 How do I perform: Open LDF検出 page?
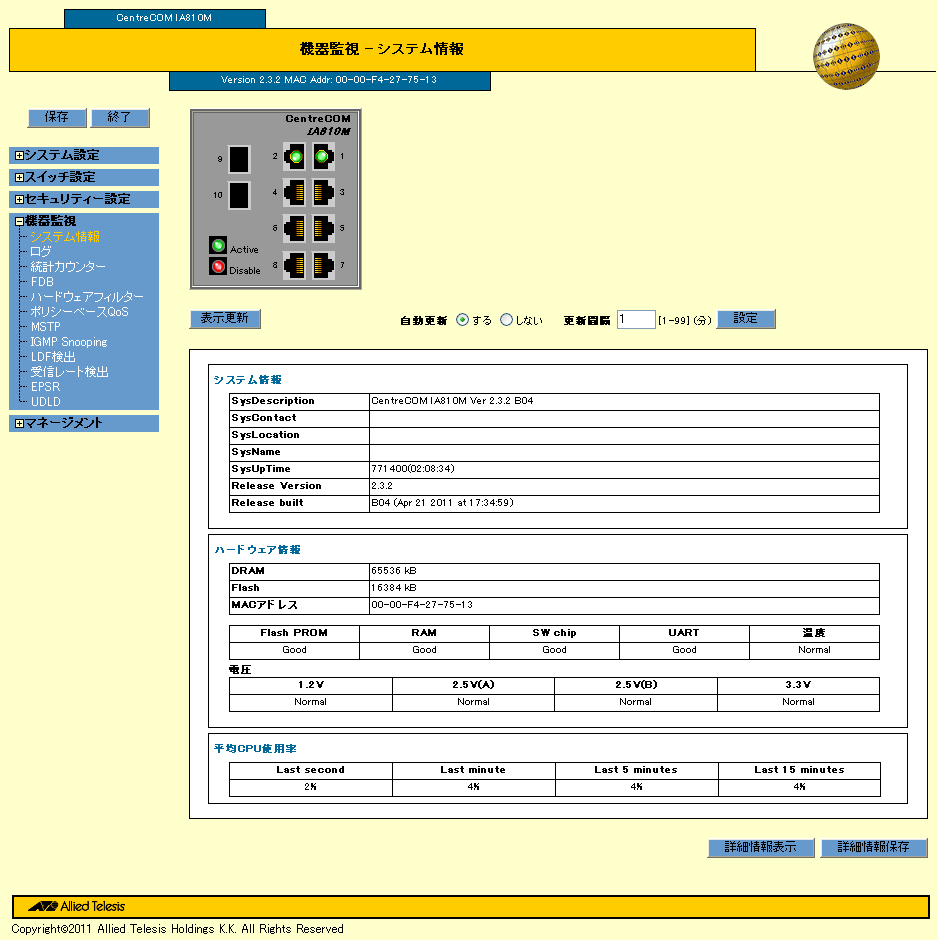coord(53,357)
